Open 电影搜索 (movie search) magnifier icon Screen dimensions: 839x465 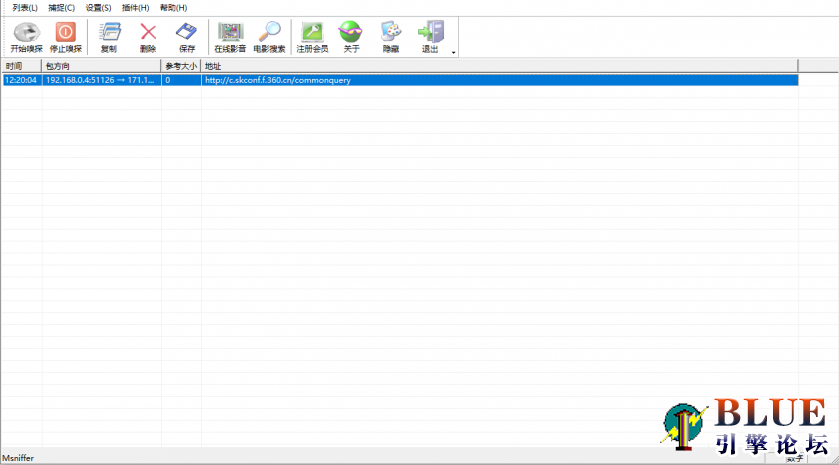tap(269, 36)
